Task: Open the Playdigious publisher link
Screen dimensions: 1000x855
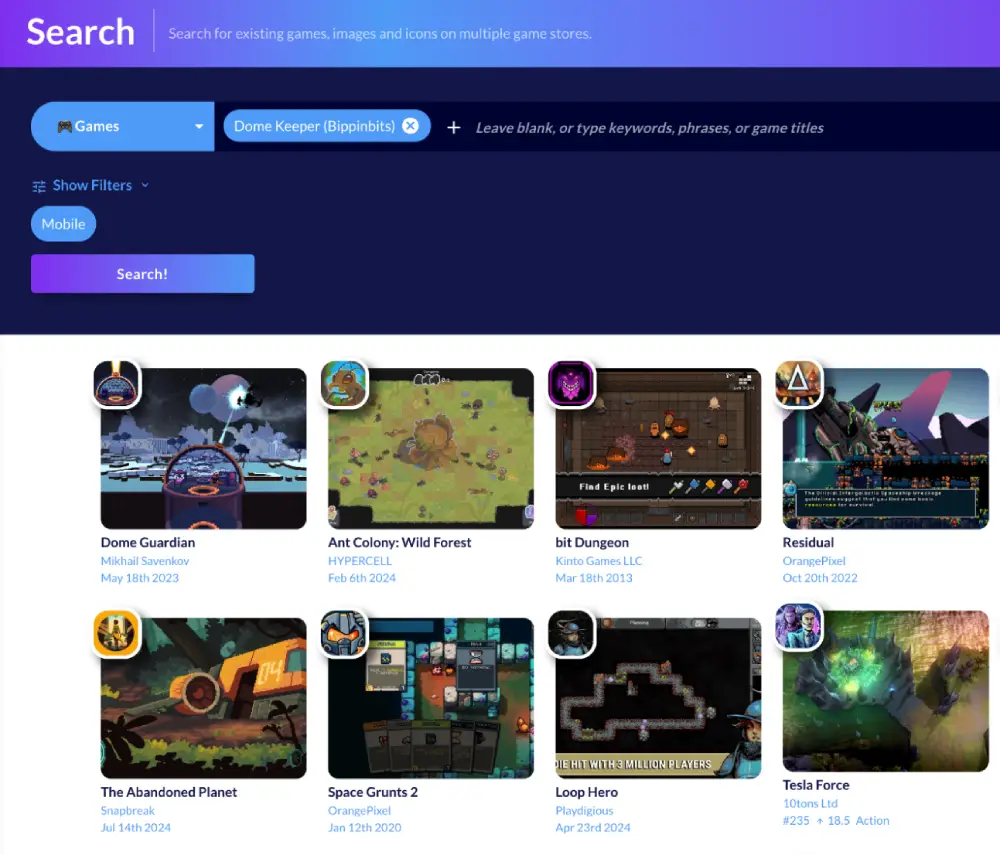Action: pos(584,811)
